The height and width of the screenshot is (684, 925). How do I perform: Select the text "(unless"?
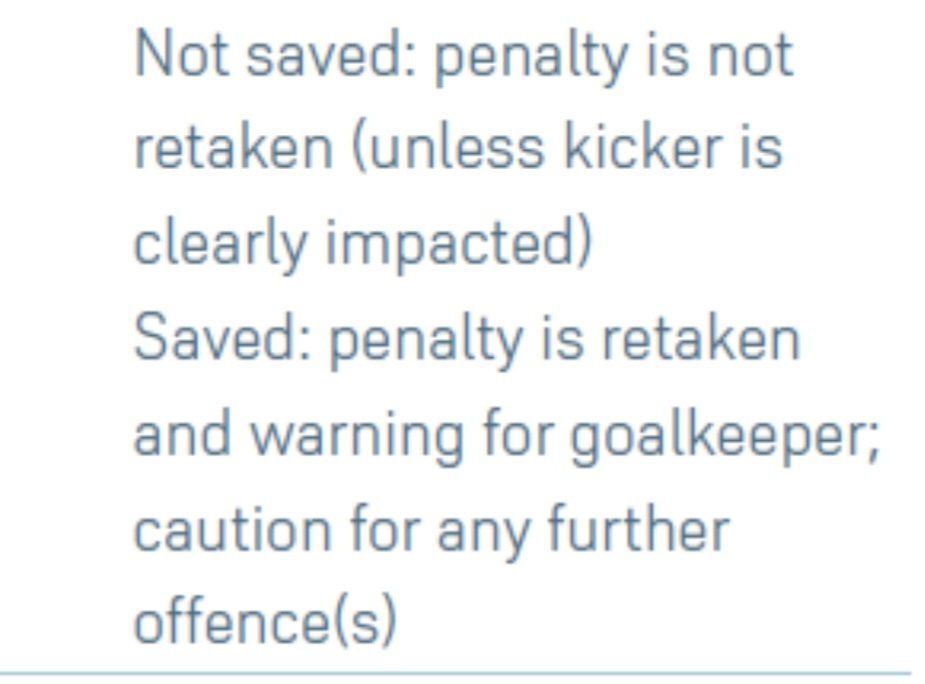click(x=447, y=148)
